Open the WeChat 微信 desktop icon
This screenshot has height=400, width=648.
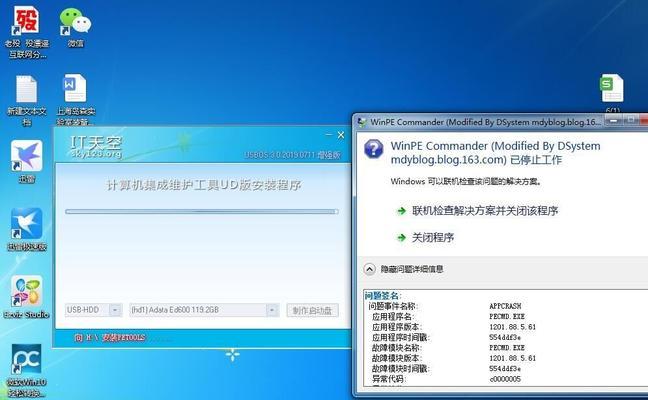(x=75, y=21)
